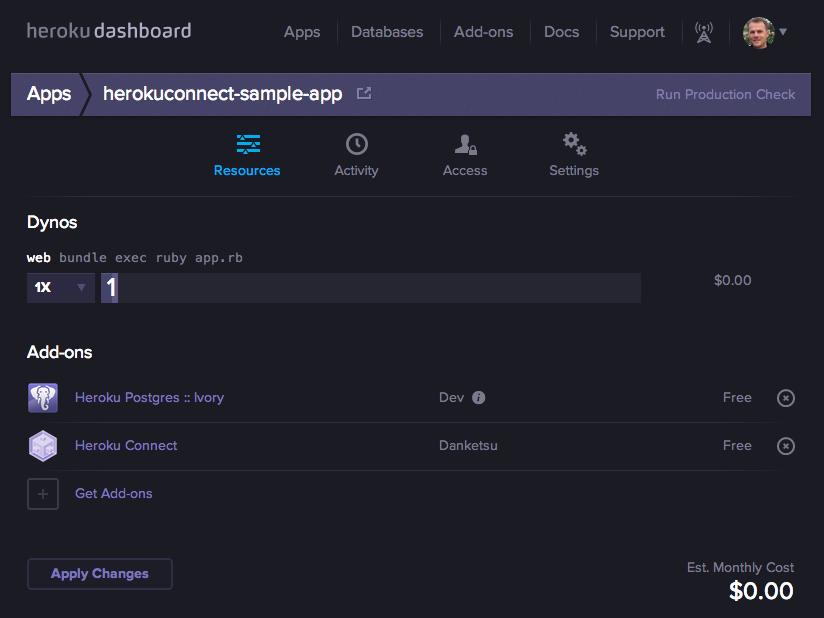Screen dimensions: 824x618
Task: Adjust the web dyno count slider
Action: pyautogui.click(x=371, y=287)
